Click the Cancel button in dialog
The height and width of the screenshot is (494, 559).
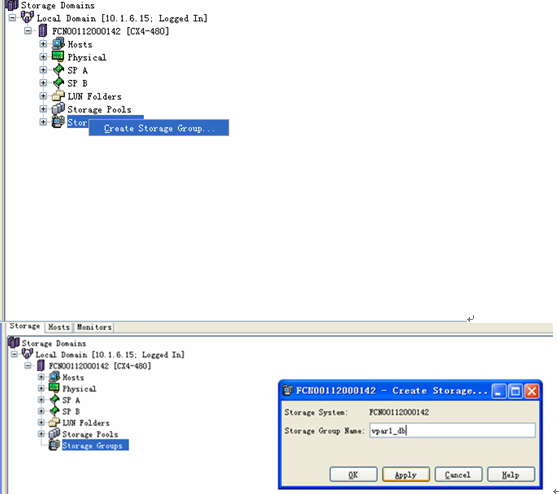pyautogui.click(x=458, y=474)
